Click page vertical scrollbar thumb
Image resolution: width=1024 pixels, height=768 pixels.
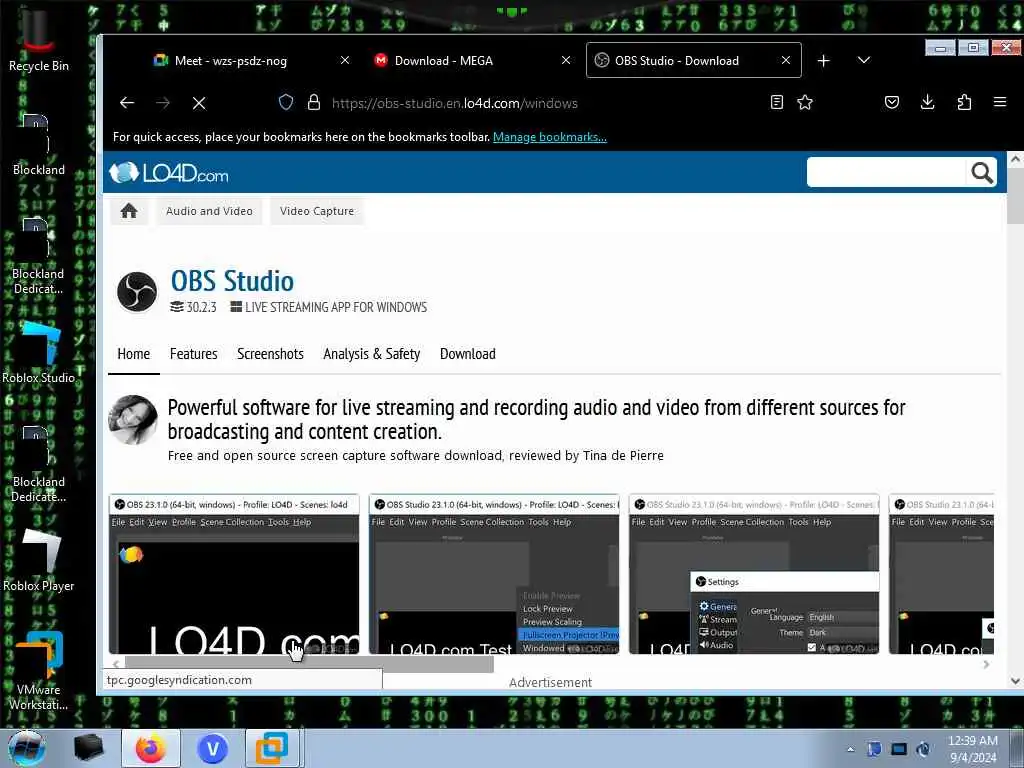(1015, 195)
